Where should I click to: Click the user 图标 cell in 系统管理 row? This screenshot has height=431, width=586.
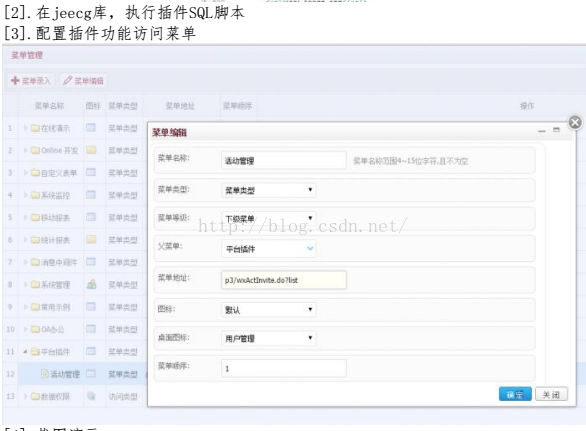(x=91, y=284)
